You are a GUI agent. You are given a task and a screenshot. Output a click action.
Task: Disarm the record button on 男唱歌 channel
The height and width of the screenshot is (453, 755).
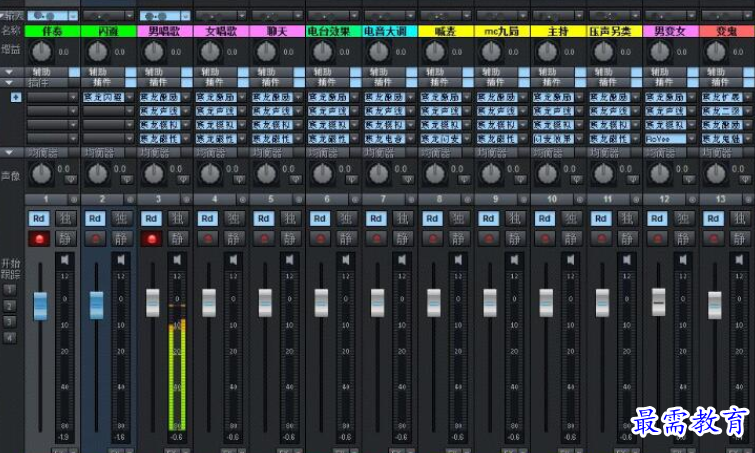pos(151,238)
